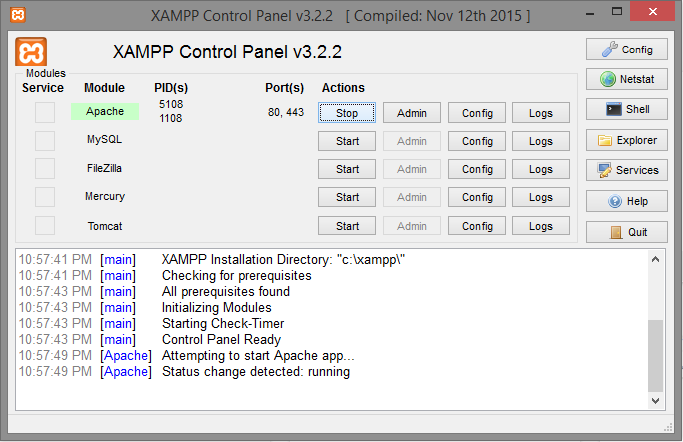Image resolution: width=683 pixels, height=442 pixels.
Task: Open the Apache Config menu
Action: point(477,113)
